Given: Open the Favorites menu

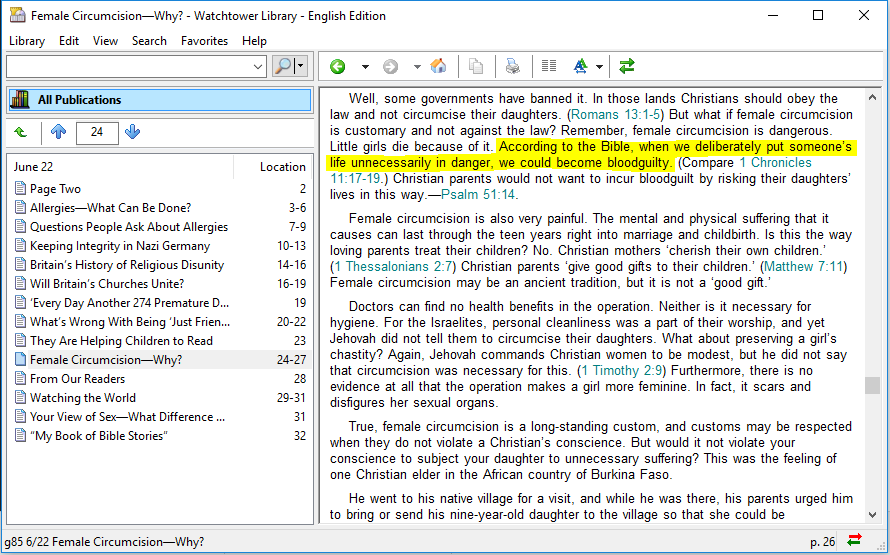Looking at the screenshot, I should pyautogui.click(x=204, y=41).
